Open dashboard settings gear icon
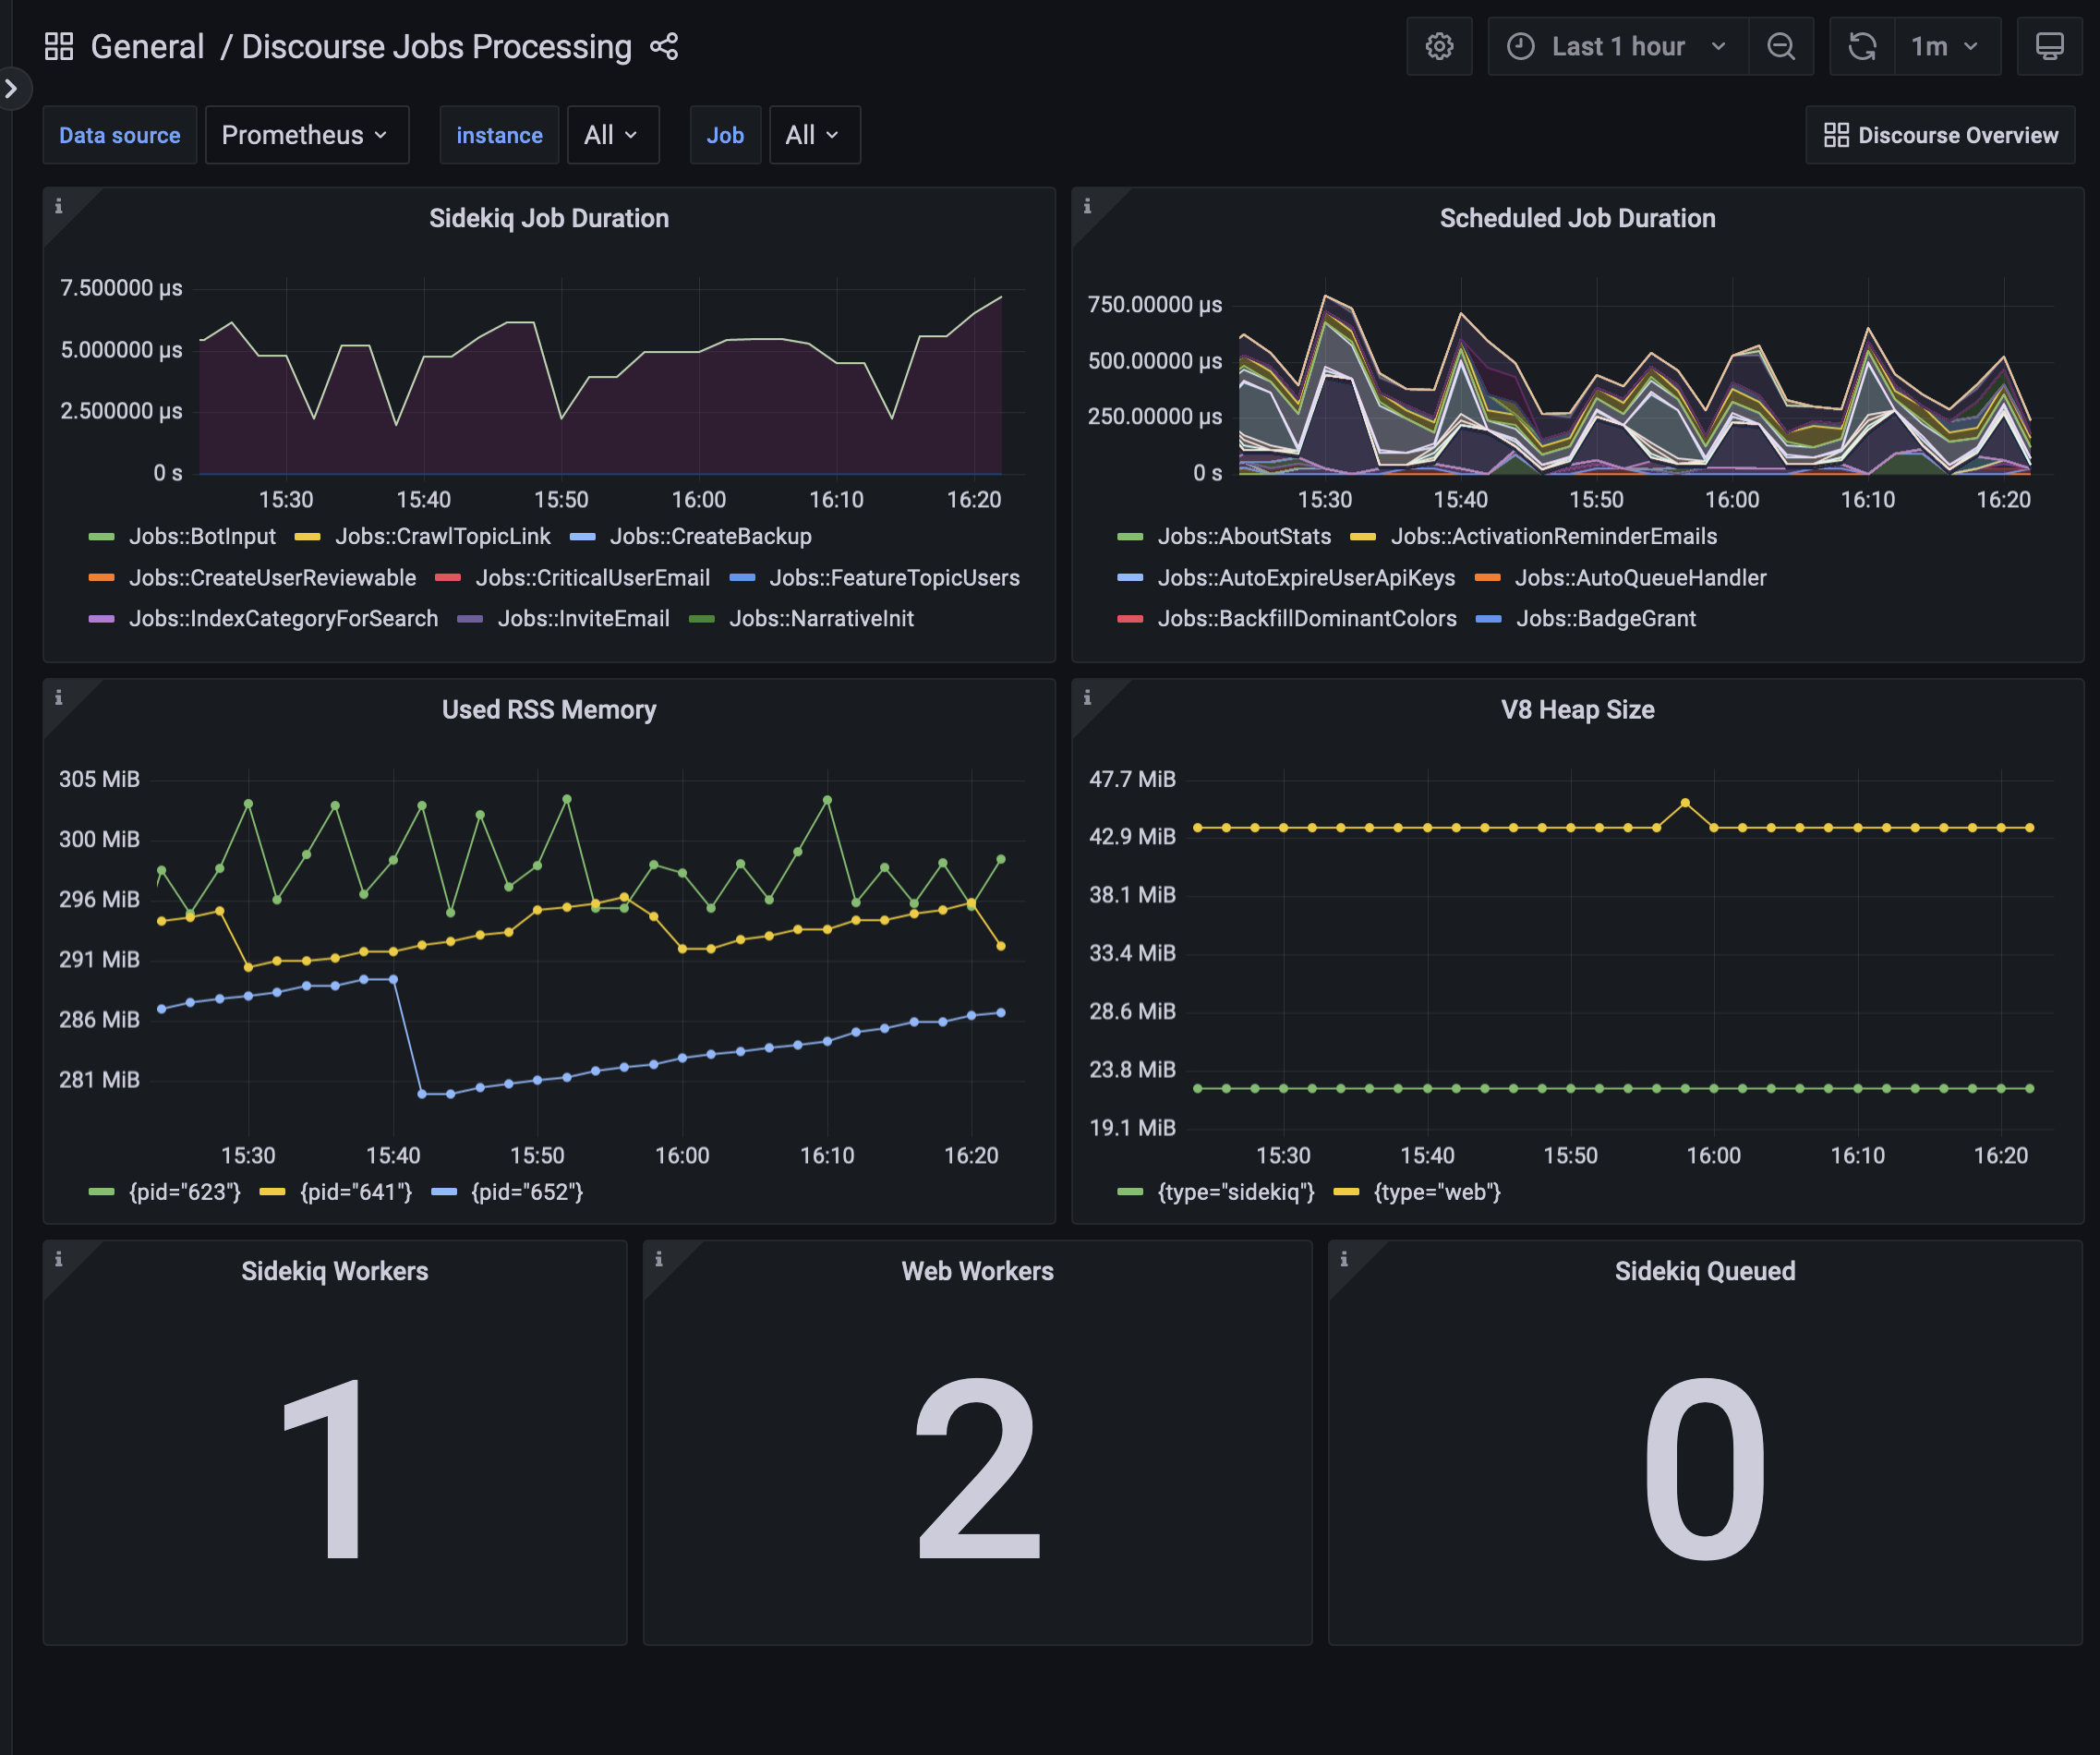Image resolution: width=2100 pixels, height=1755 pixels. (x=1440, y=45)
